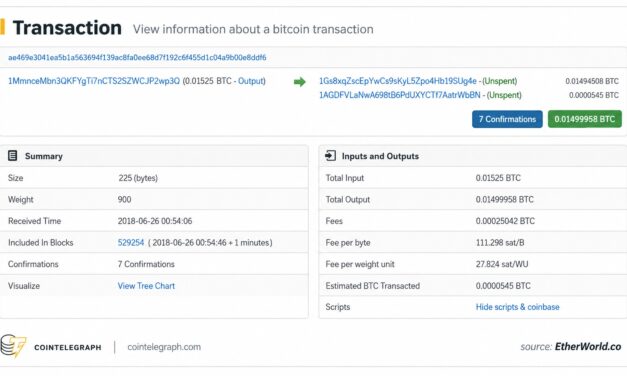Select output amount 0.01494508 BTC
The width and height of the screenshot is (627, 376).
click(x=592, y=81)
